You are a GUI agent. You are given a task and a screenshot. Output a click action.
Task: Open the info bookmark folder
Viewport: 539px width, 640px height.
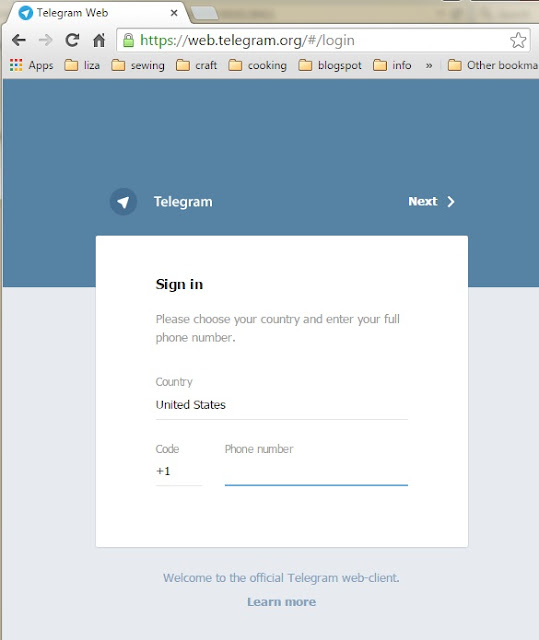[x=392, y=65]
